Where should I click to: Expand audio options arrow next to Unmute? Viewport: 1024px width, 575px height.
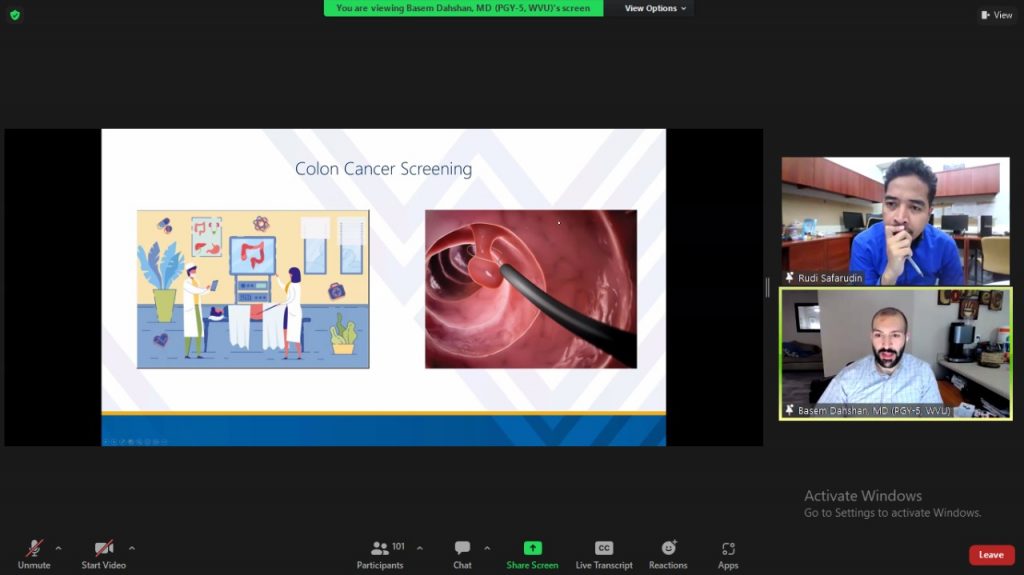click(58, 548)
